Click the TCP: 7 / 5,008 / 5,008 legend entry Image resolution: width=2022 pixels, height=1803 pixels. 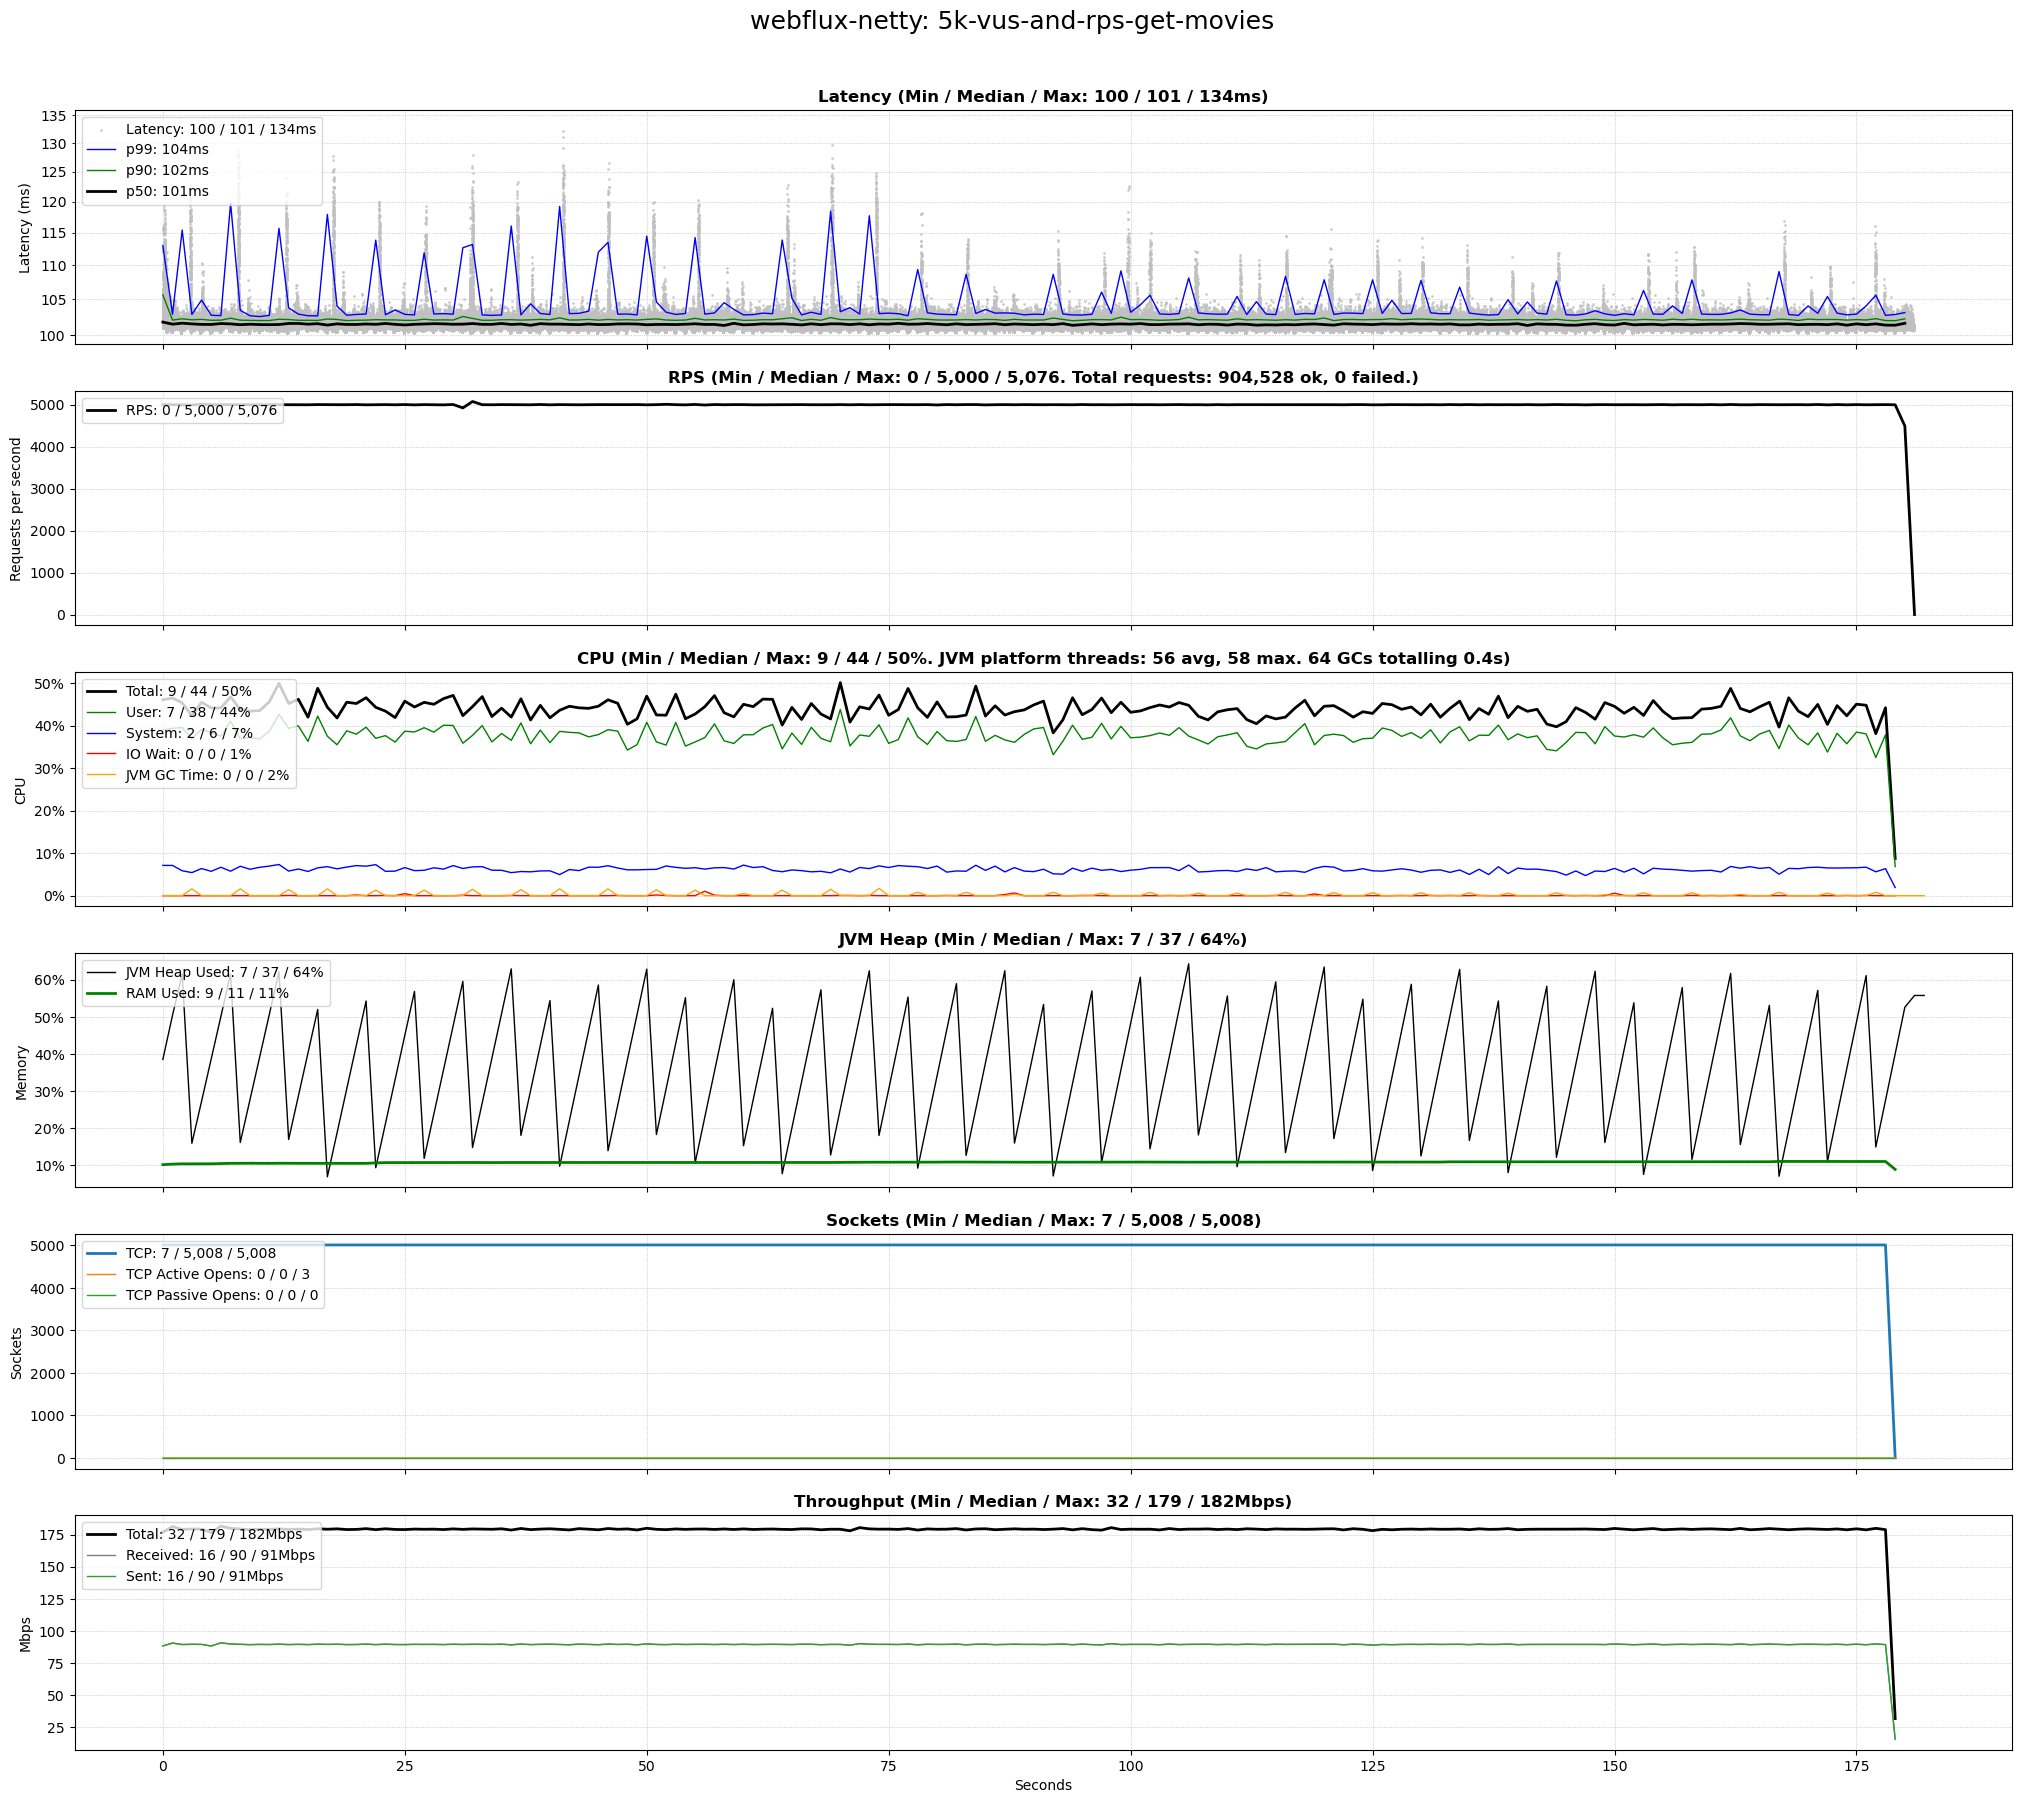pyautogui.click(x=200, y=1254)
